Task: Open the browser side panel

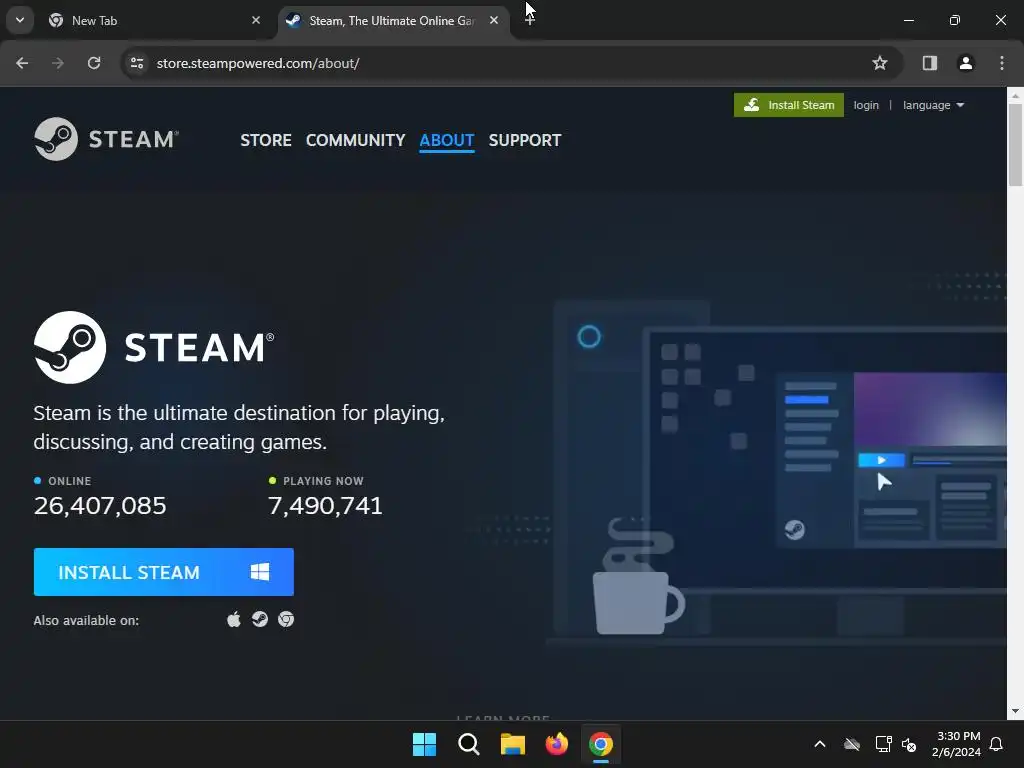Action: click(930, 63)
